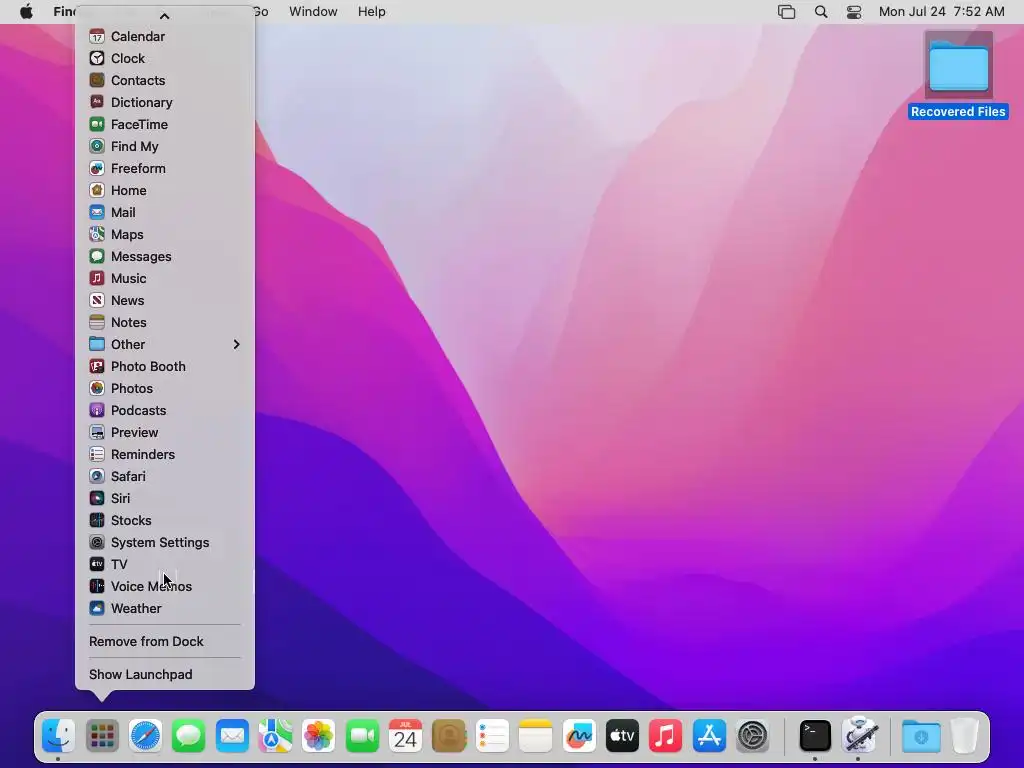Choose Voice Memos from the menu
Image resolution: width=1024 pixels, height=768 pixels.
click(165, 586)
